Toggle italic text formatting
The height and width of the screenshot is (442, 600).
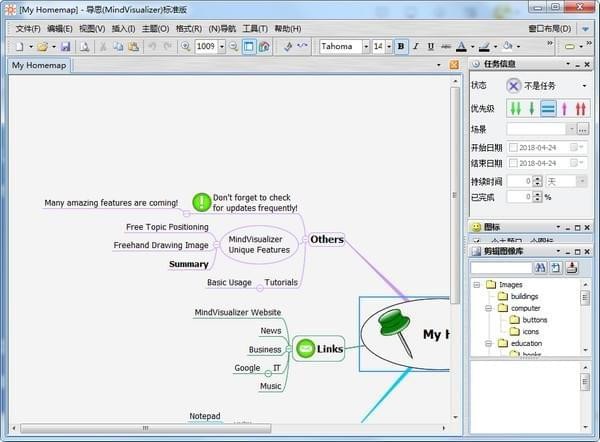(416, 46)
